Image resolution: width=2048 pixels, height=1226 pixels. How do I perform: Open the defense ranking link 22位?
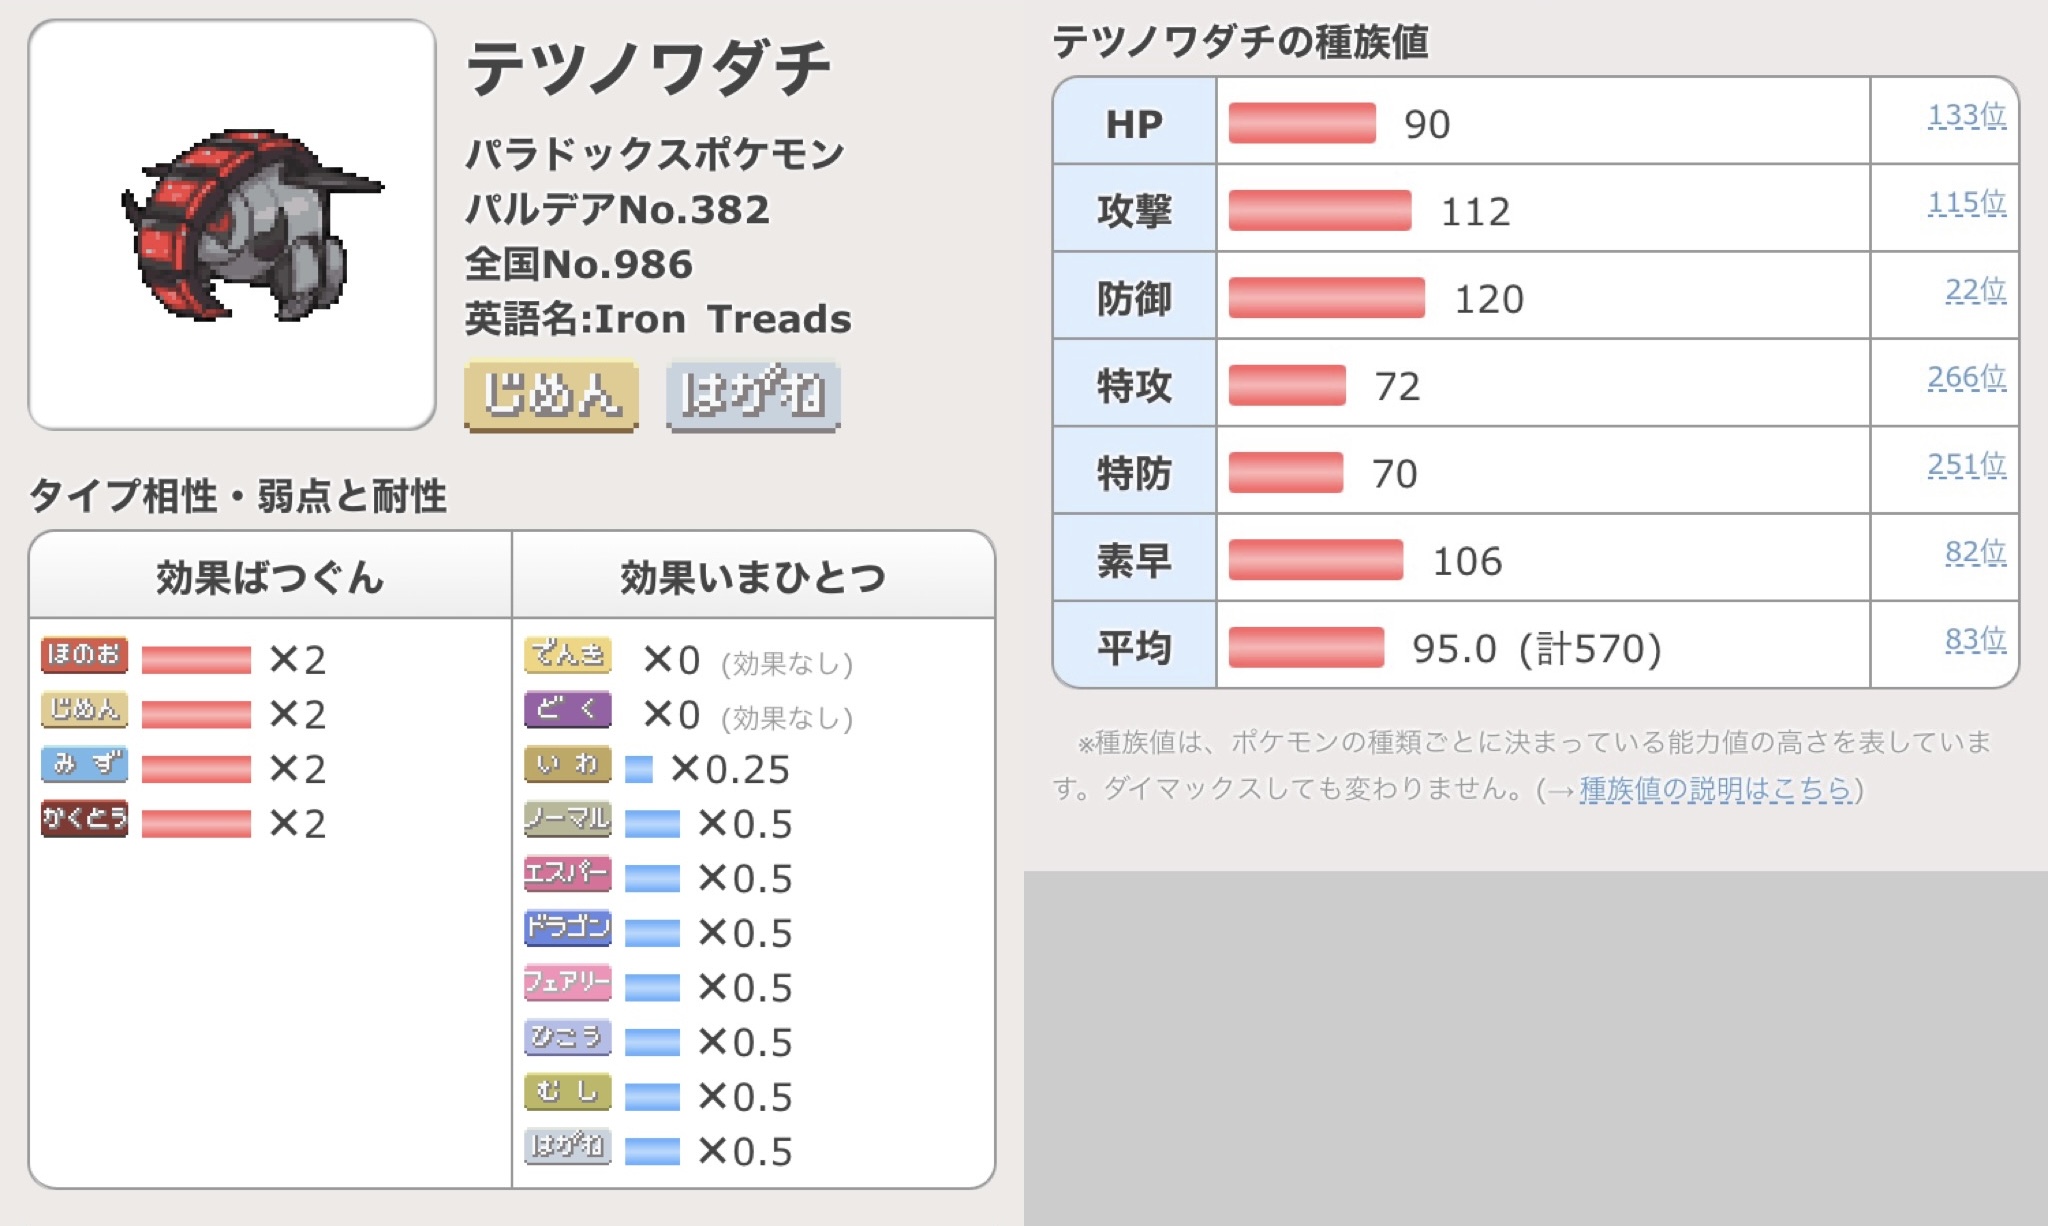coord(1975,290)
